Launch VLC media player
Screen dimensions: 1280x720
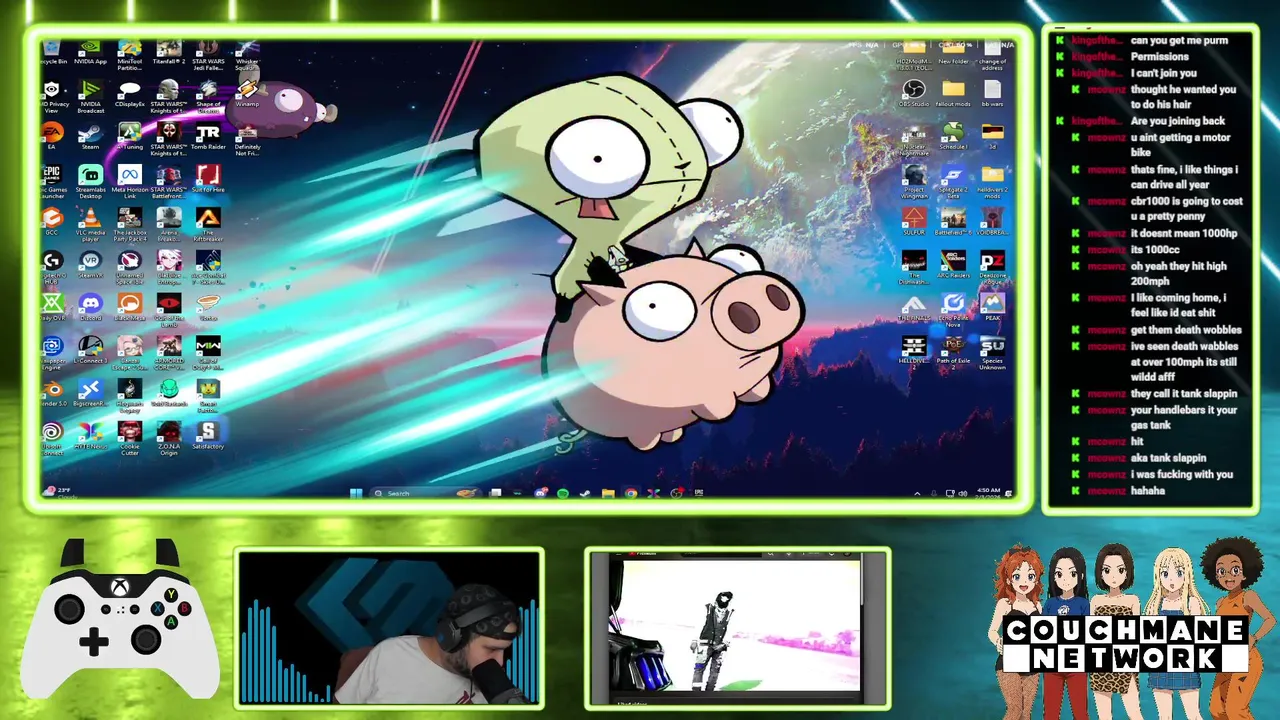[90, 224]
